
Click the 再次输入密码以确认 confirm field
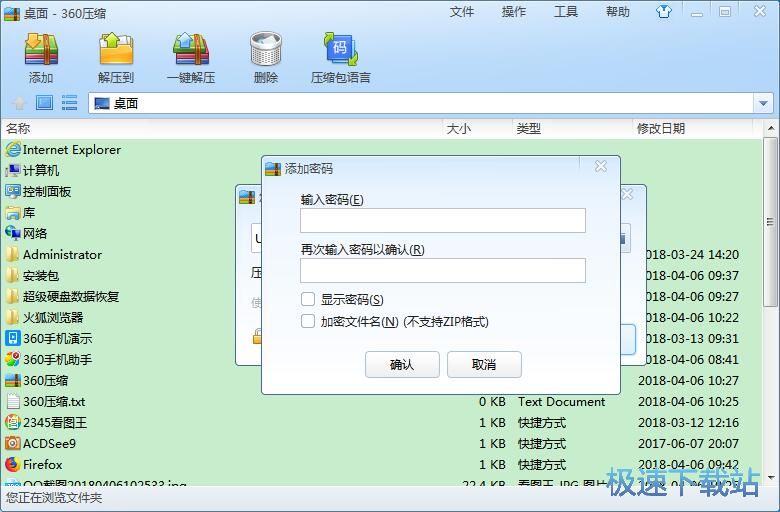pyautogui.click(x=443, y=271)
